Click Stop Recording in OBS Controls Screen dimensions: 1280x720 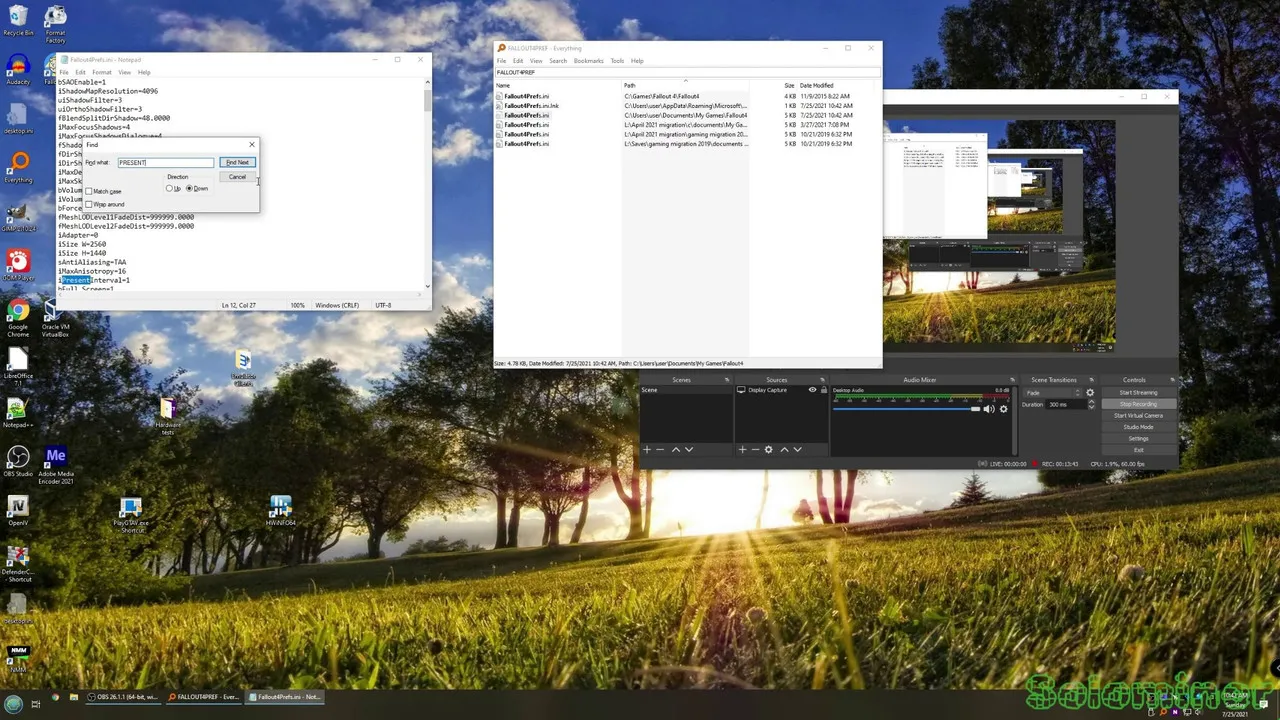point(1138,404)
